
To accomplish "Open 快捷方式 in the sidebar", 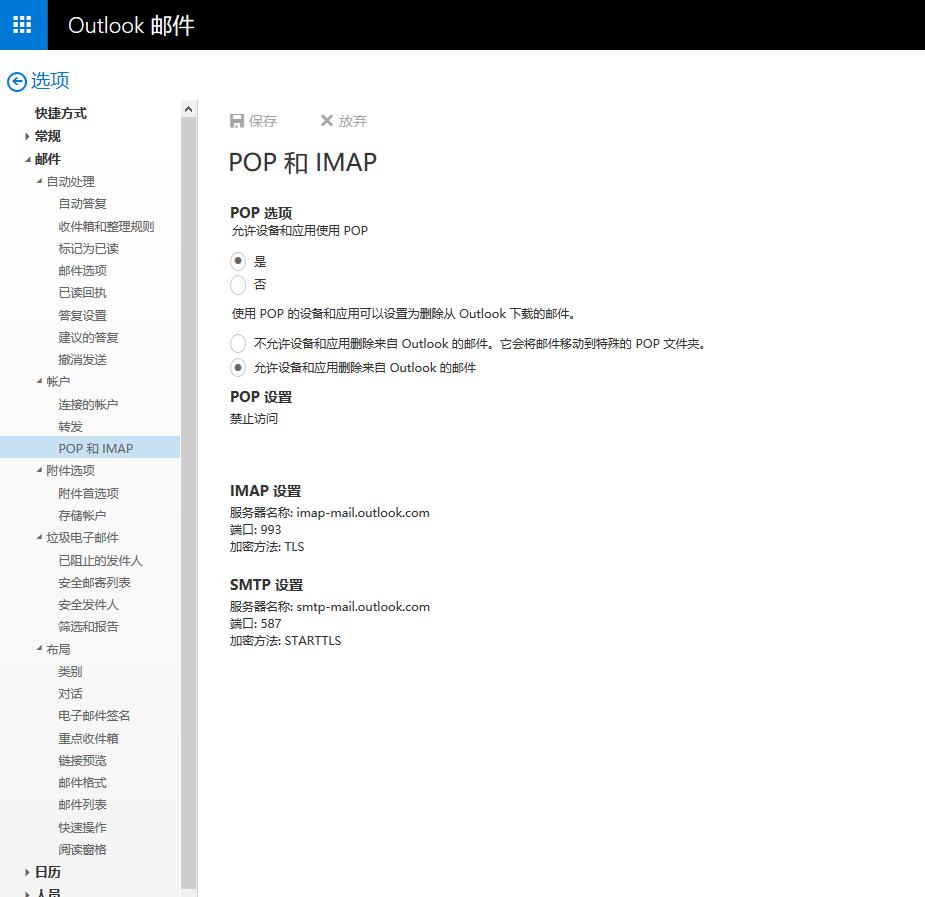I will tap(61, 113).
